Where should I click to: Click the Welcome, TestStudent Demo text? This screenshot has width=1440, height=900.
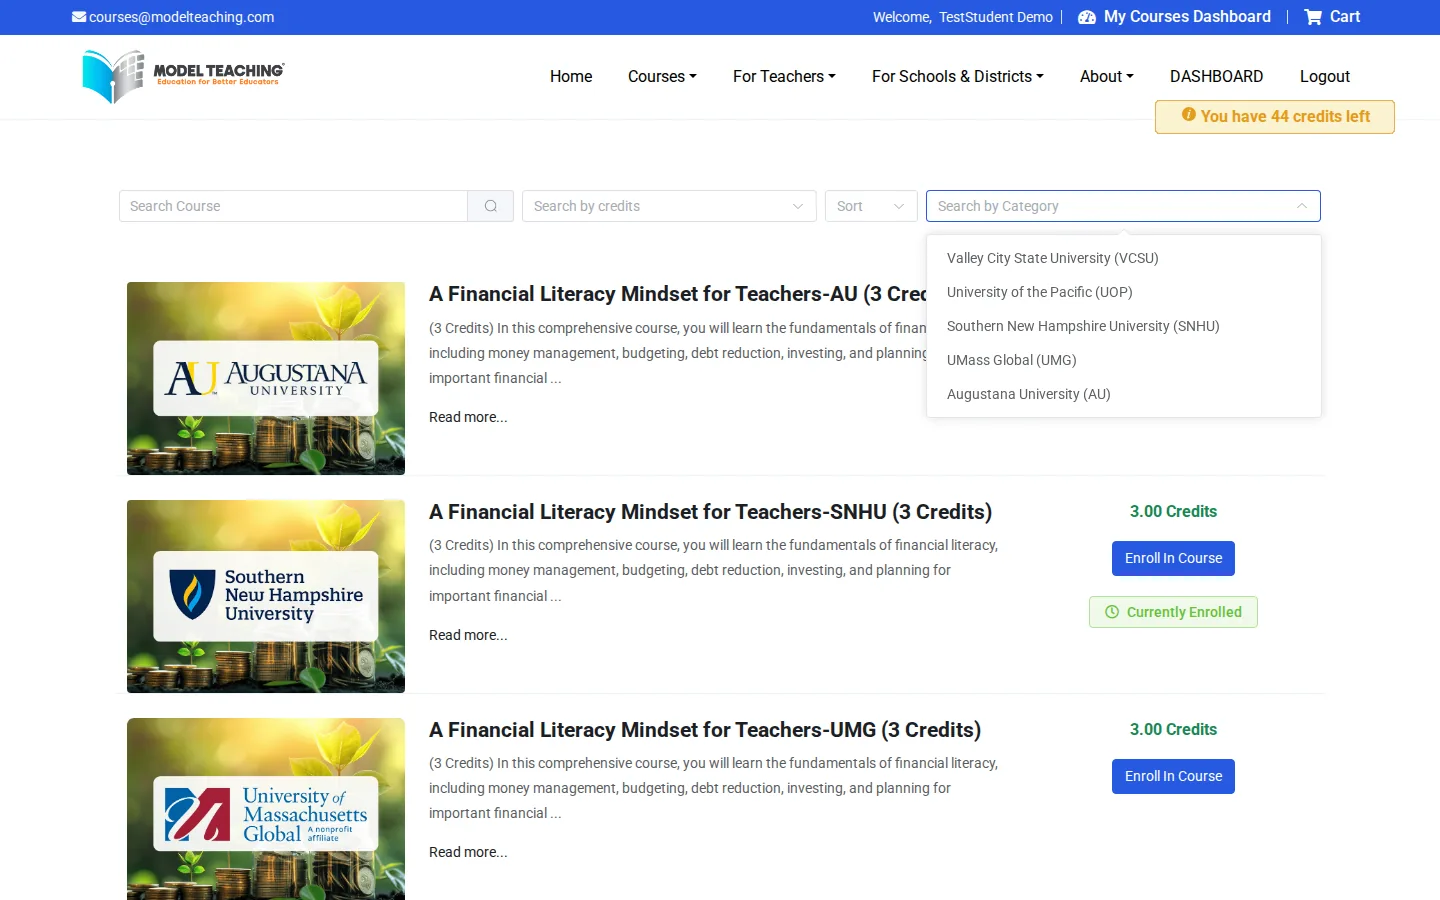[962, 17]
